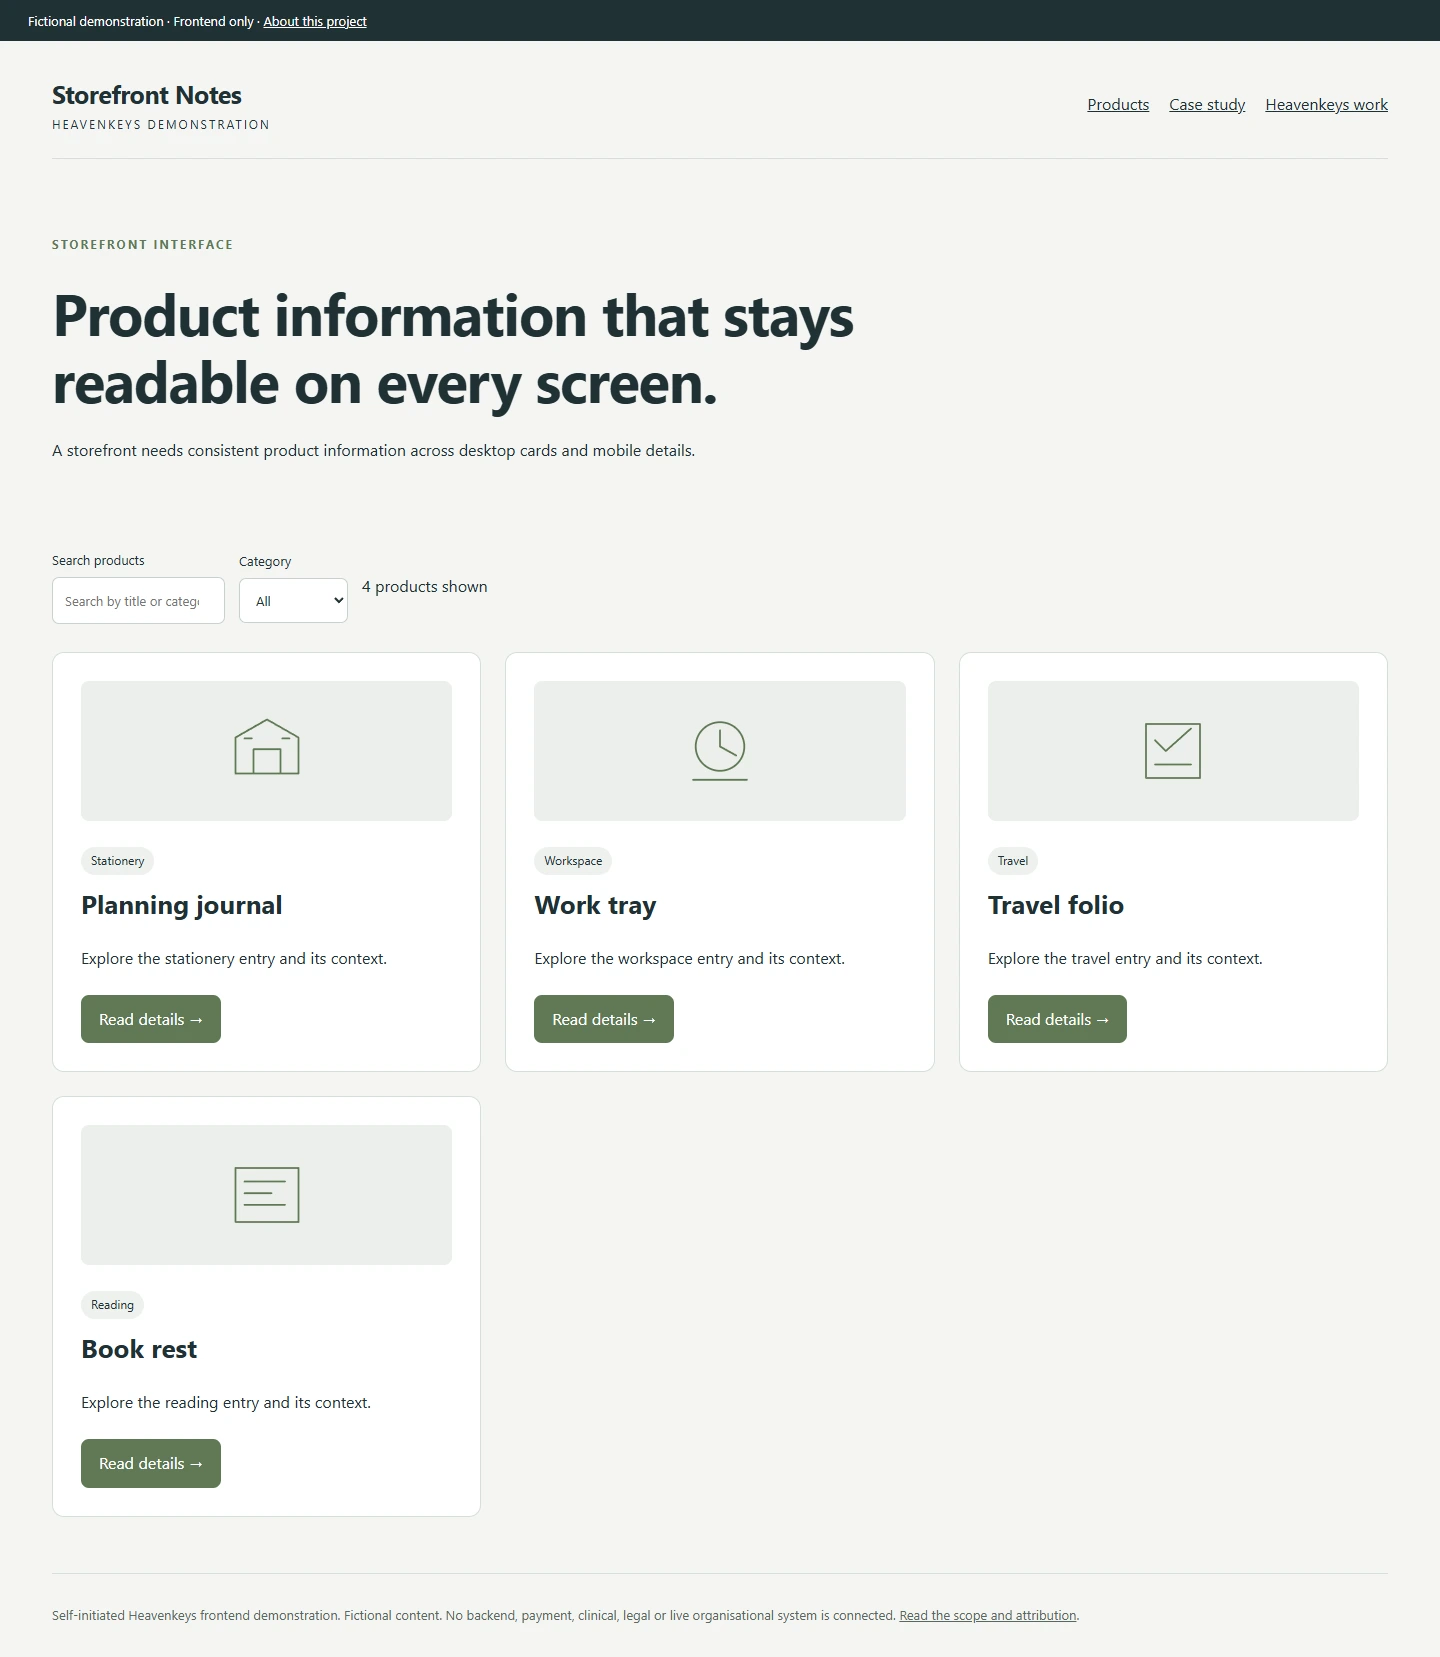The height and width of the screenshot is (1657, 1440).
Task: Open Read the scope and attribution link
Action: pyautogui.click(x=988, y=1615)
